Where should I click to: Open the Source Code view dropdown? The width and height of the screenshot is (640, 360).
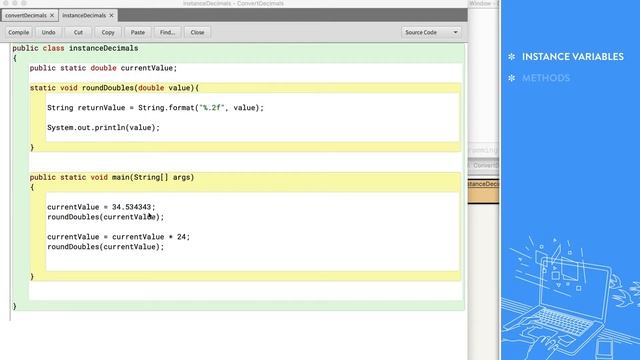coord(431,32)
